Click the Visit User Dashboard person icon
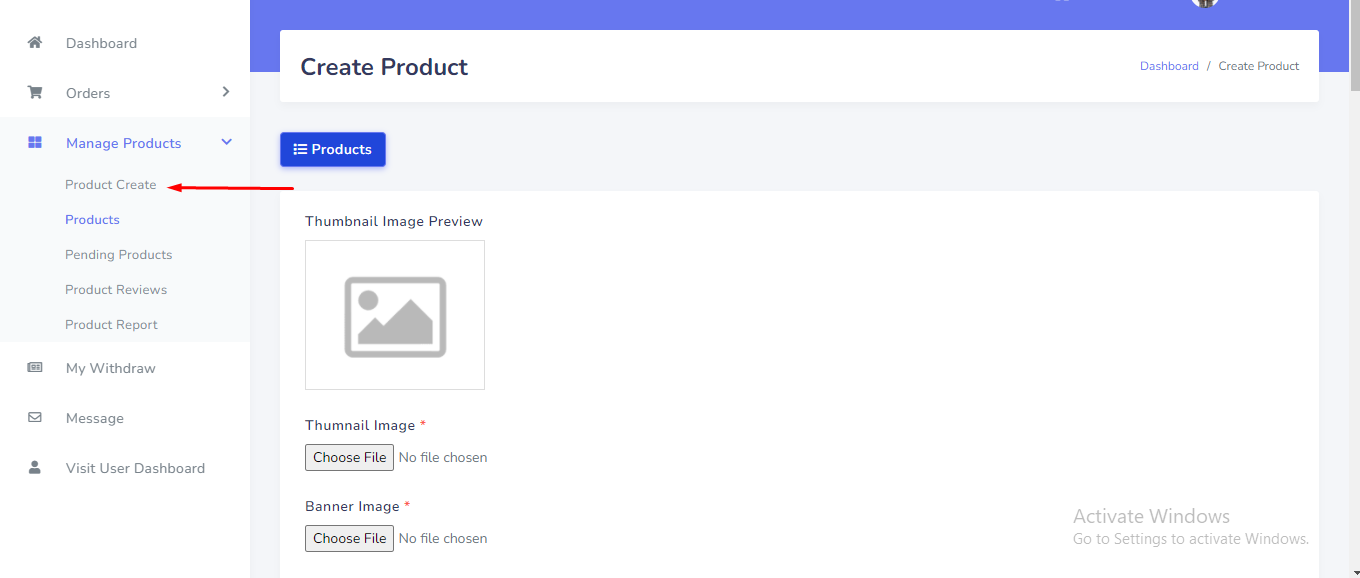1360x578 pixels. click(x=35, y=468)
